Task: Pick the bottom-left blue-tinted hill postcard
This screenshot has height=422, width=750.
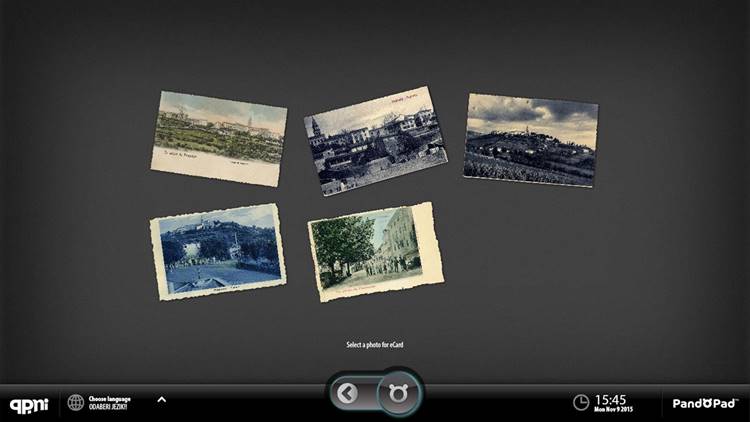Action: pos(217,250)
